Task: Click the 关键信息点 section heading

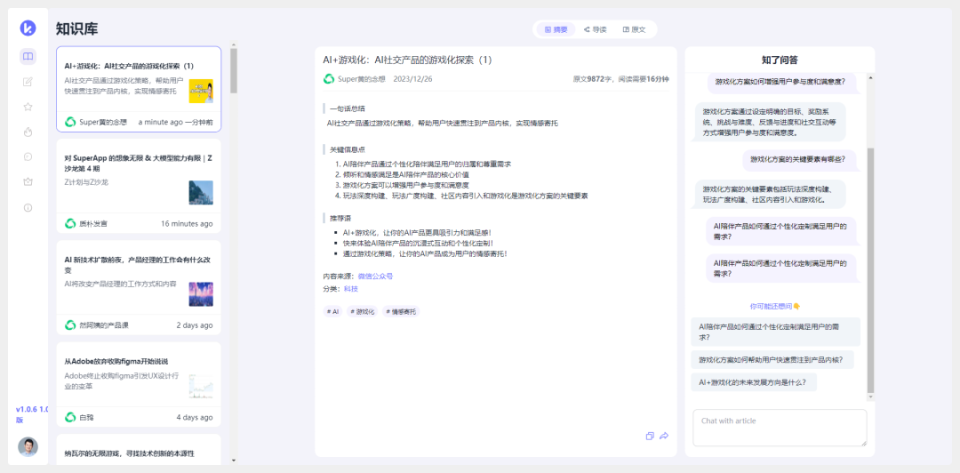Action: coord(347,149)
